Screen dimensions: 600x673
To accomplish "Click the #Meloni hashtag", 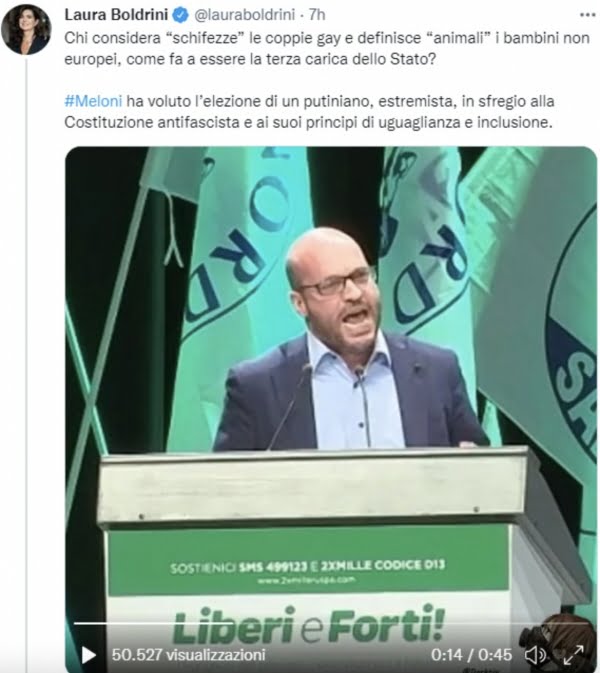I will [93, 101].
